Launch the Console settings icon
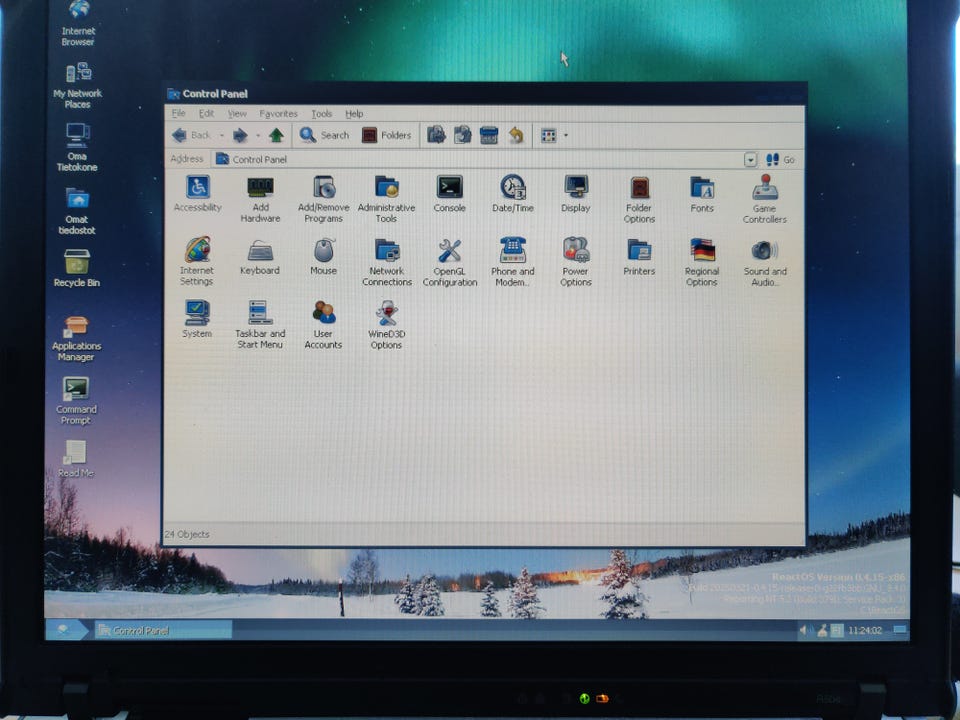 point(449,188)
